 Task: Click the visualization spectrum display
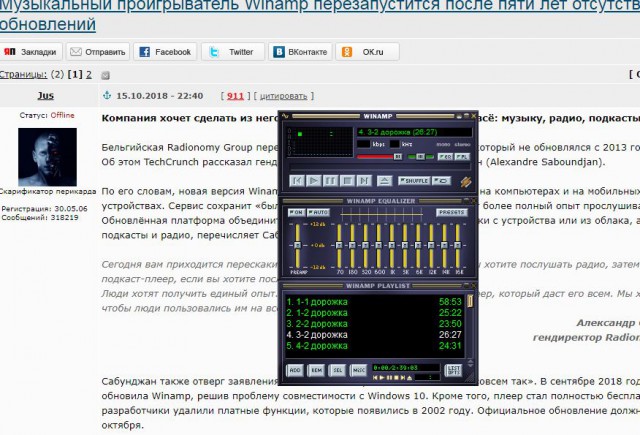[x=320, y=142]
